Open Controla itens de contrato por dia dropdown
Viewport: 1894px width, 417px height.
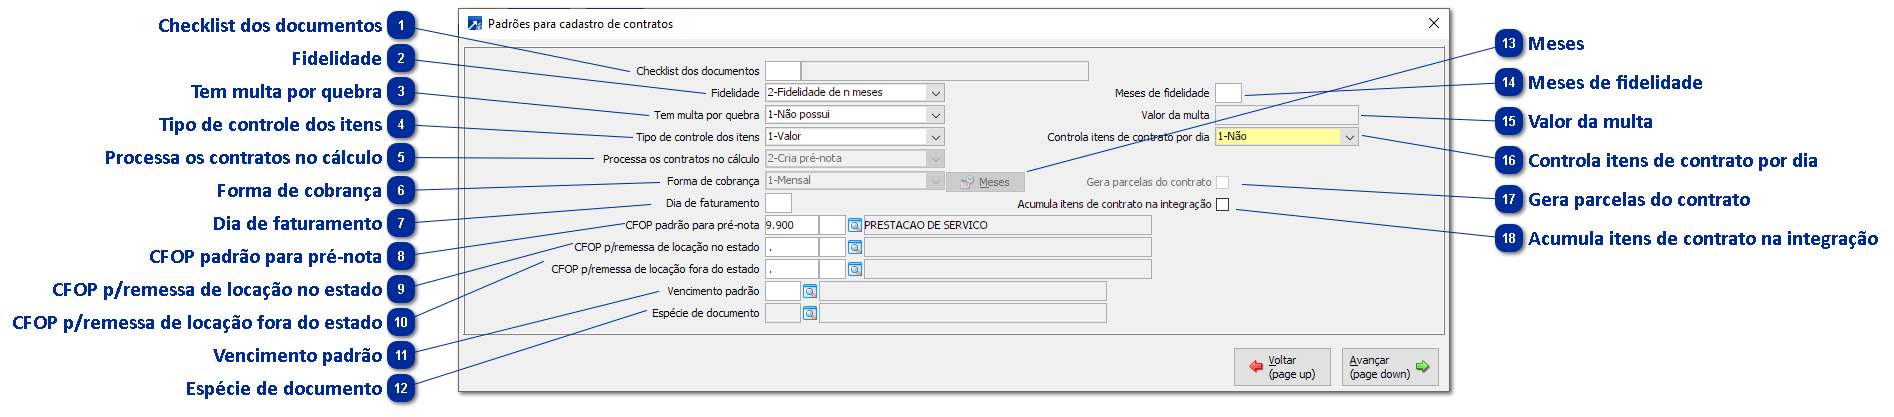[1350, 137]
